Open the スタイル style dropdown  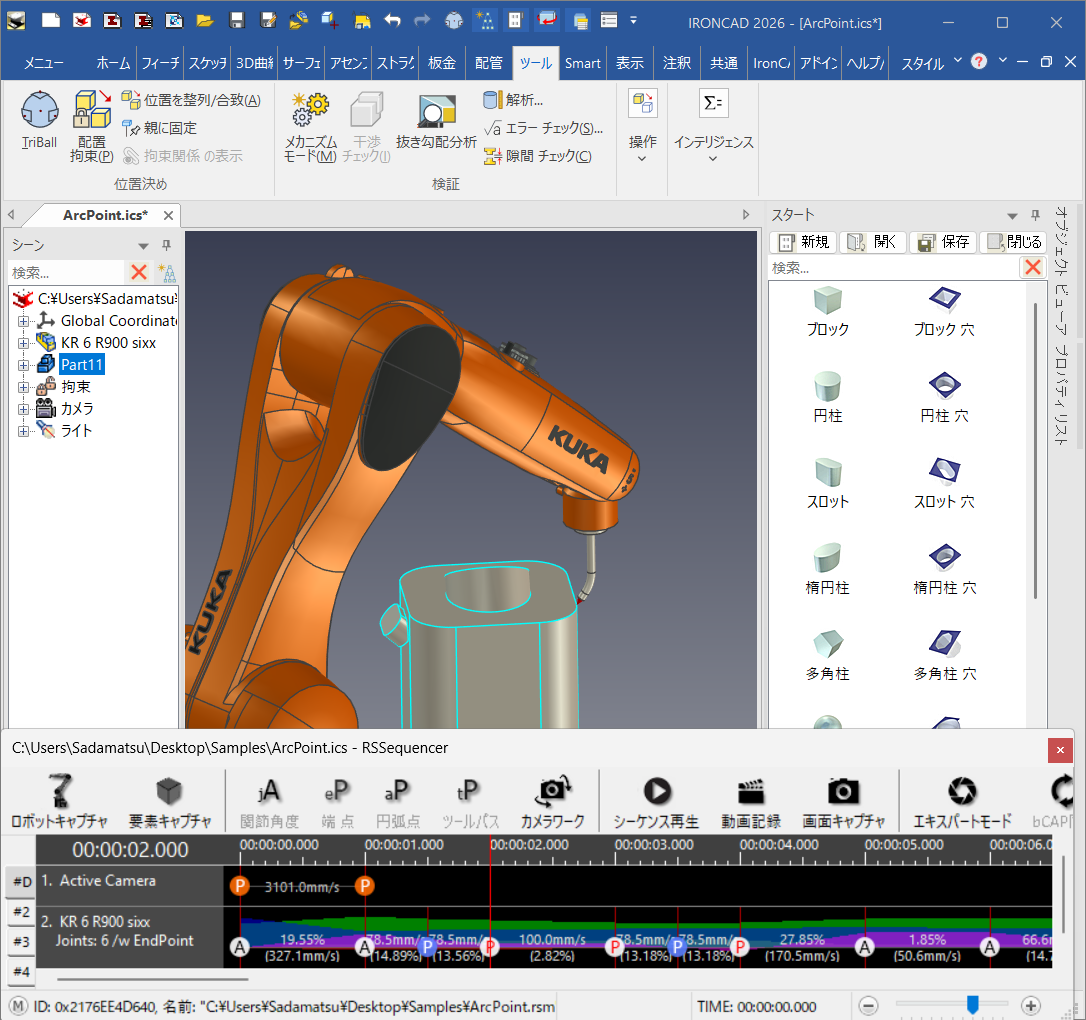[x=931, y=63]
